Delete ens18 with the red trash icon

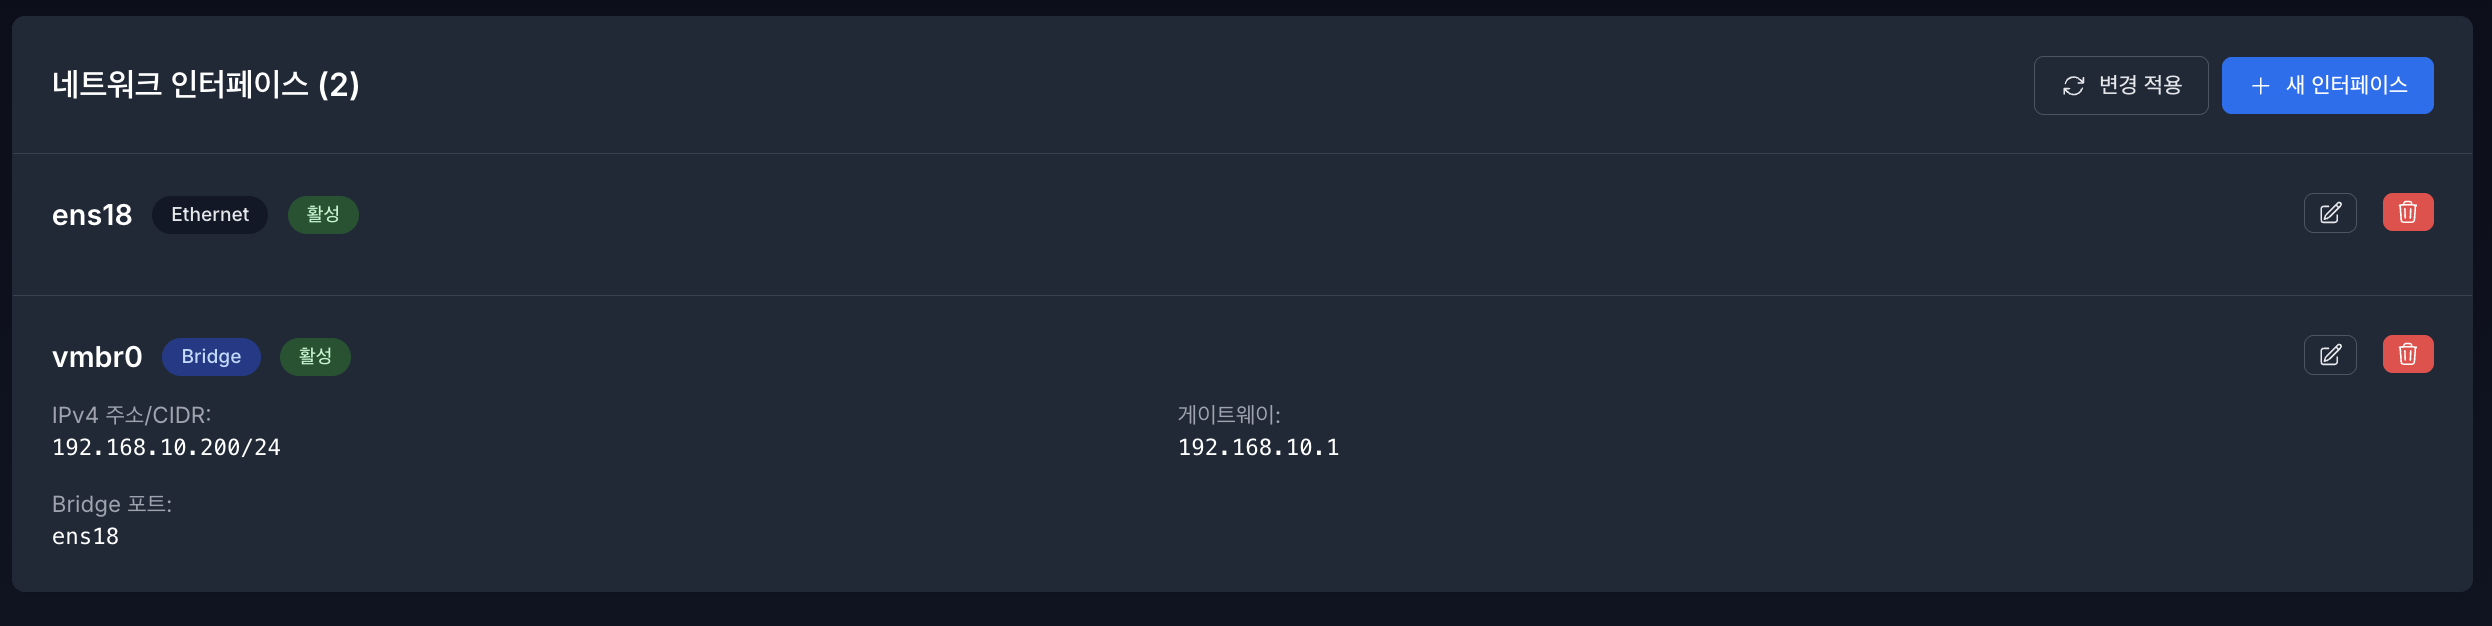tap(2408, 212)
